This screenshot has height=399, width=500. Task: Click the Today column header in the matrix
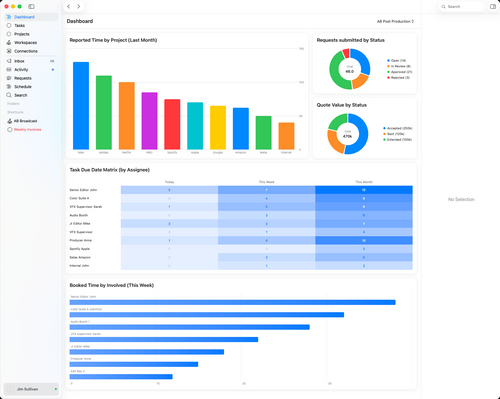pos(169,182)
